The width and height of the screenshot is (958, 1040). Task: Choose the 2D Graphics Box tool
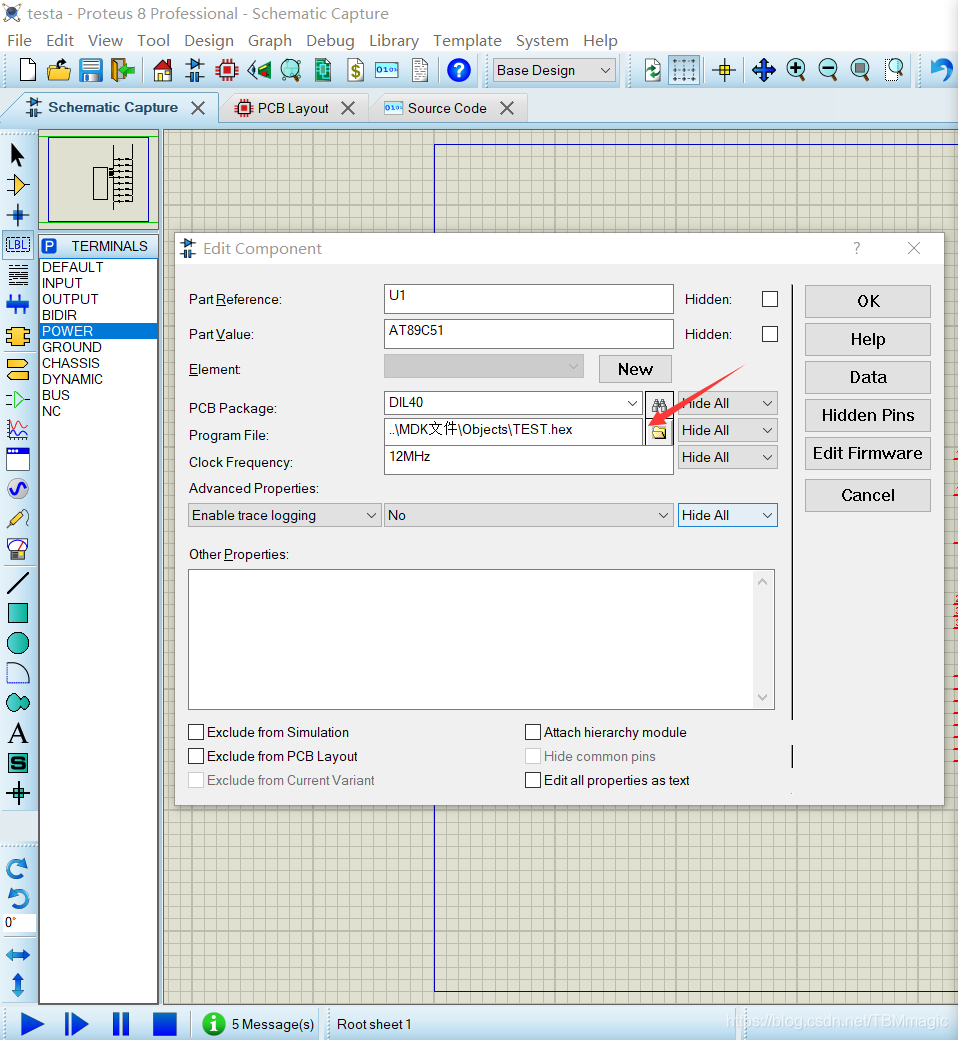coord(18,613)
